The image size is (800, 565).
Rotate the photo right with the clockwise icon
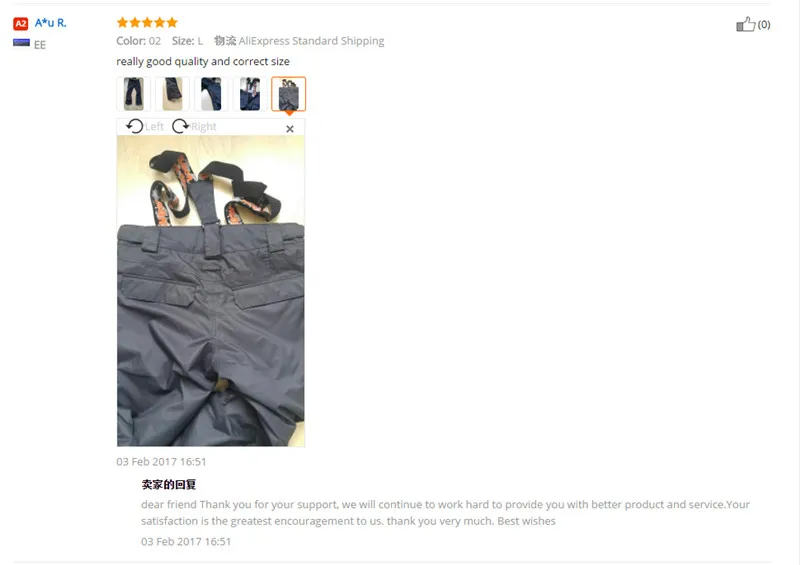point(180,126)
